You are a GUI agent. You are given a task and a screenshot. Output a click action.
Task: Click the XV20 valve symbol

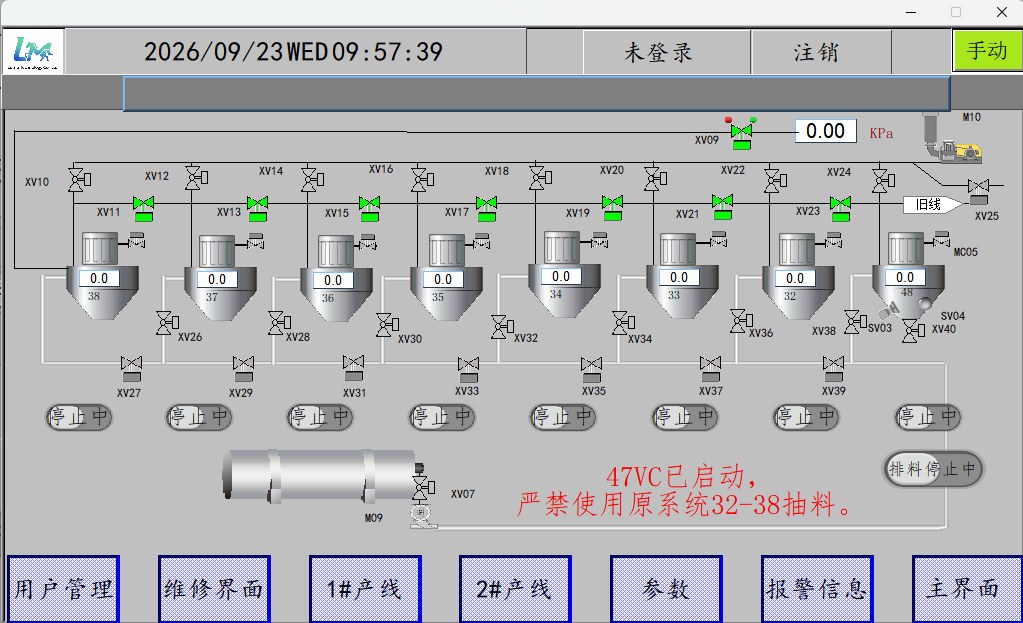click(x=655, y=178)
